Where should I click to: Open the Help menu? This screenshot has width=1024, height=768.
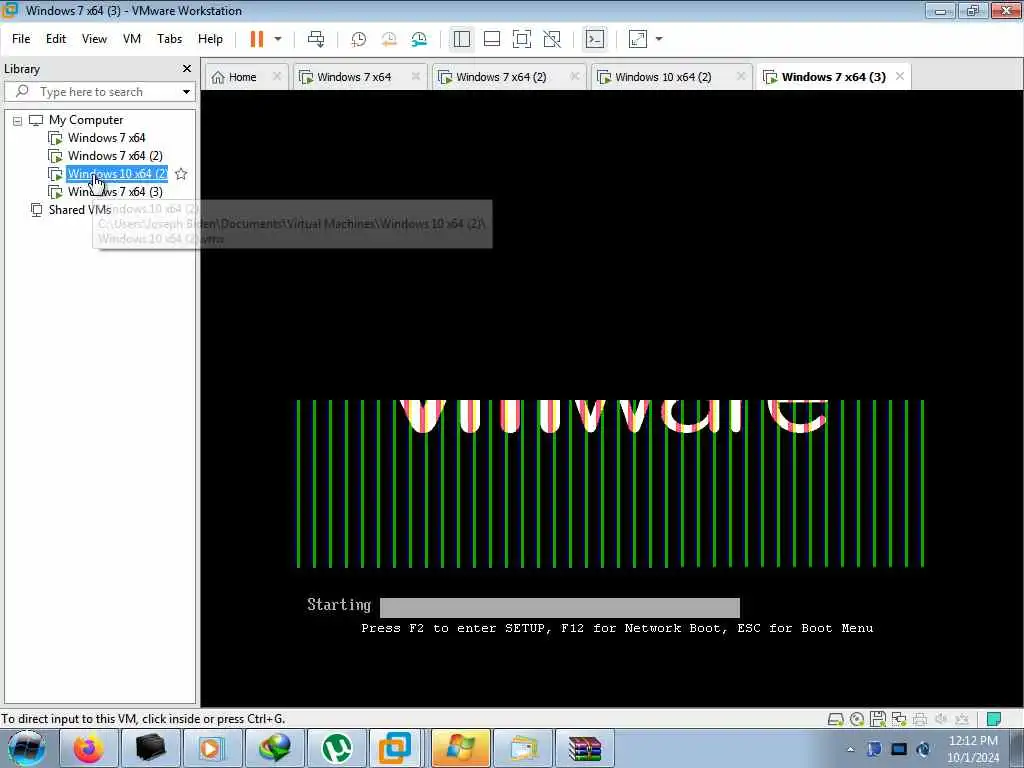point(210,39)
